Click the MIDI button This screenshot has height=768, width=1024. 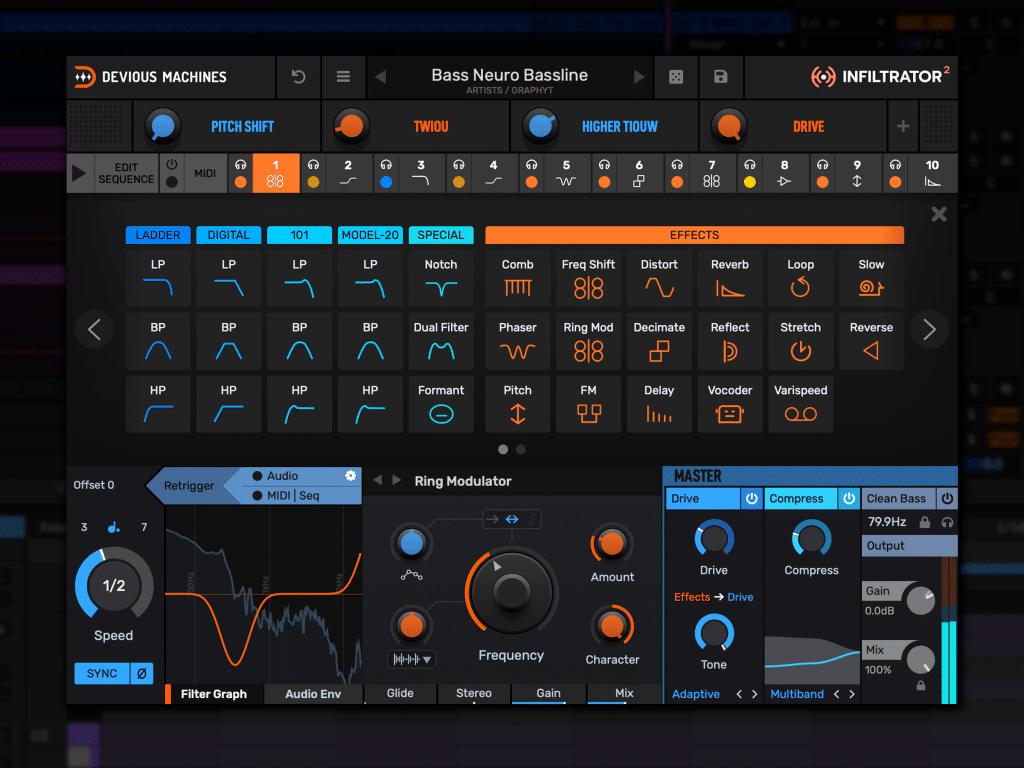click(x=205, y=173)
